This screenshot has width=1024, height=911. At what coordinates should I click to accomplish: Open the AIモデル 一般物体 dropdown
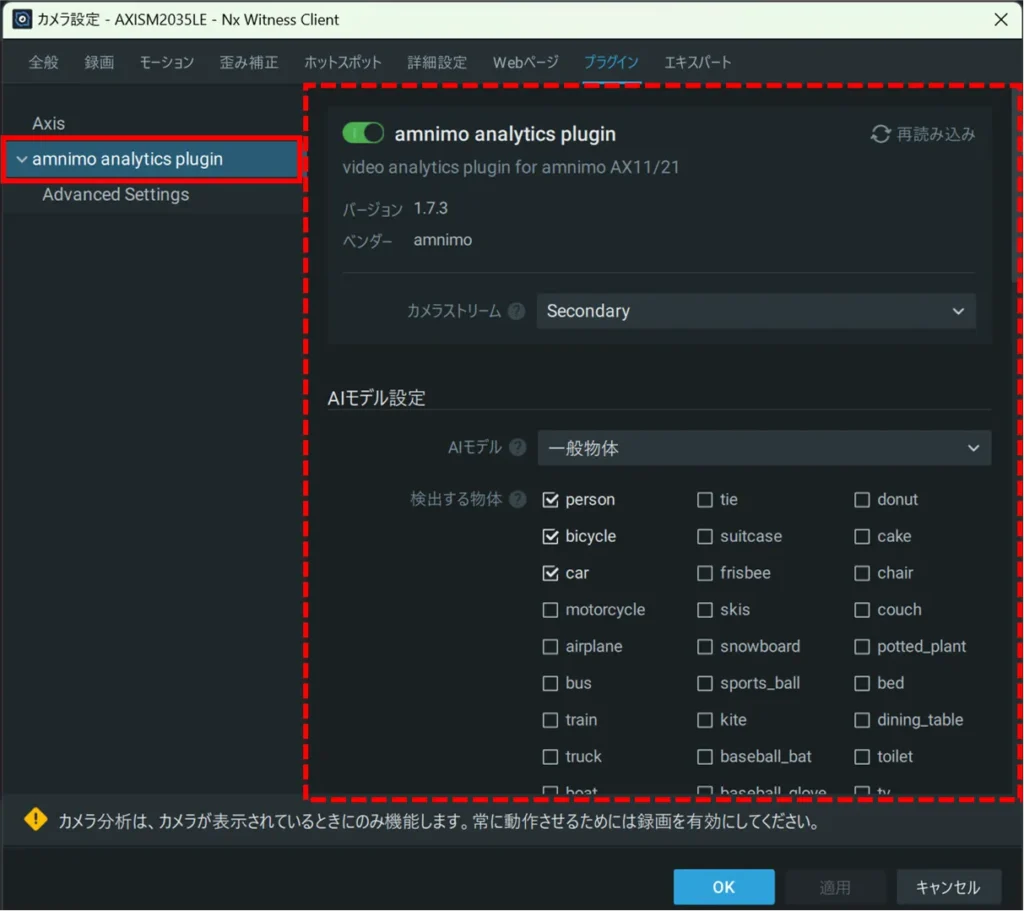point(764,448)
